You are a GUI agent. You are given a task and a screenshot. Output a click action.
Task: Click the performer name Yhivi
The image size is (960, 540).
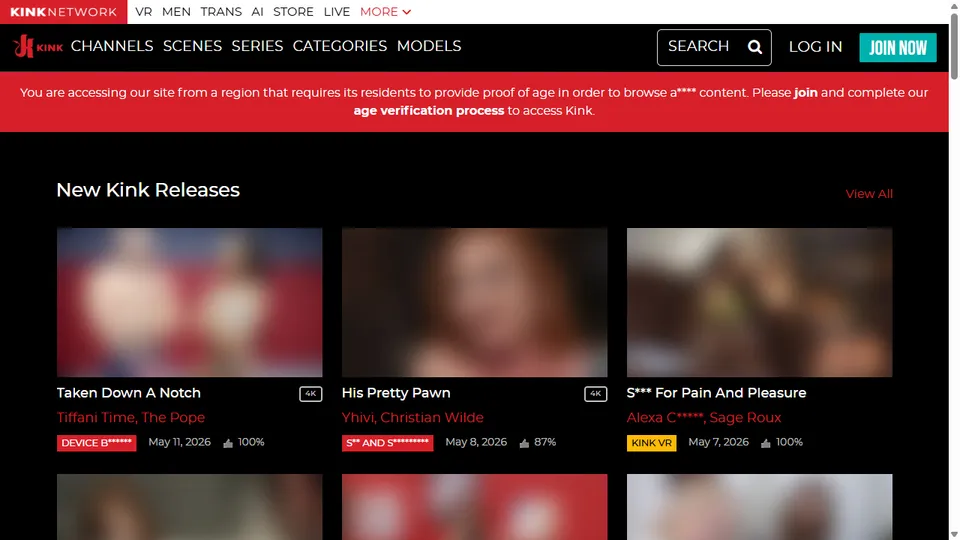point(358,418)
